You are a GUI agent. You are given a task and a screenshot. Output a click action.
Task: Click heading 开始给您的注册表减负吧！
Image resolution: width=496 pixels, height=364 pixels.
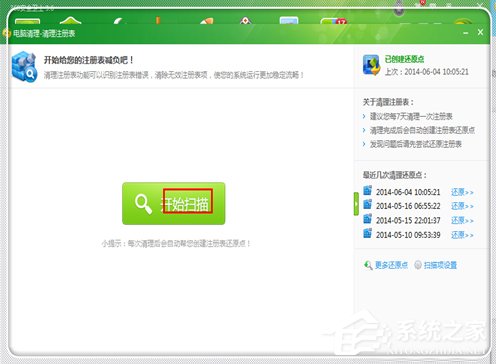click(89, 60)
